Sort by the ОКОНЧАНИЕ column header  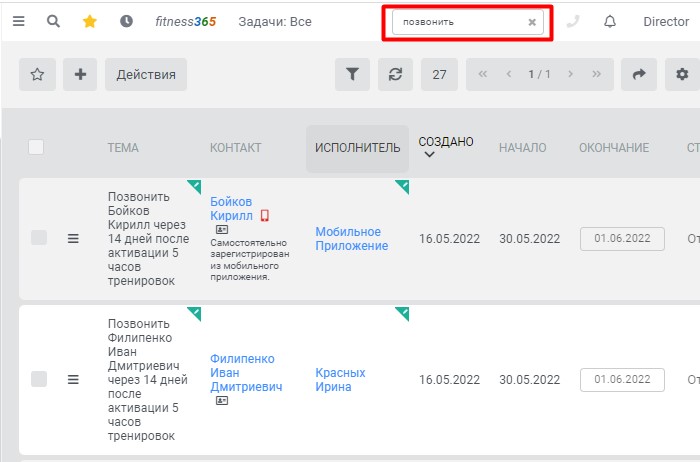point(614,148)
